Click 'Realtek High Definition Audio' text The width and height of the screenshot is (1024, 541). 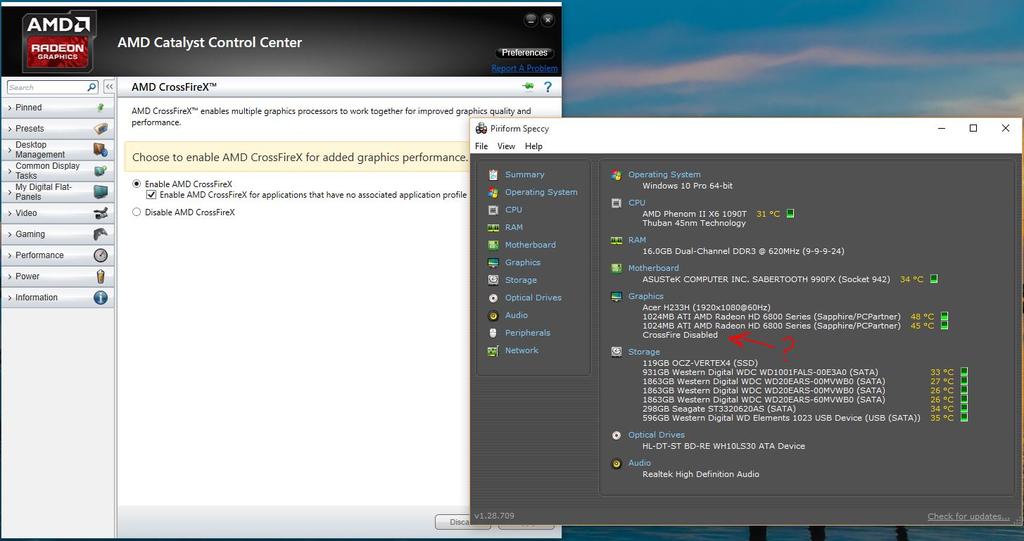[701, 474]
